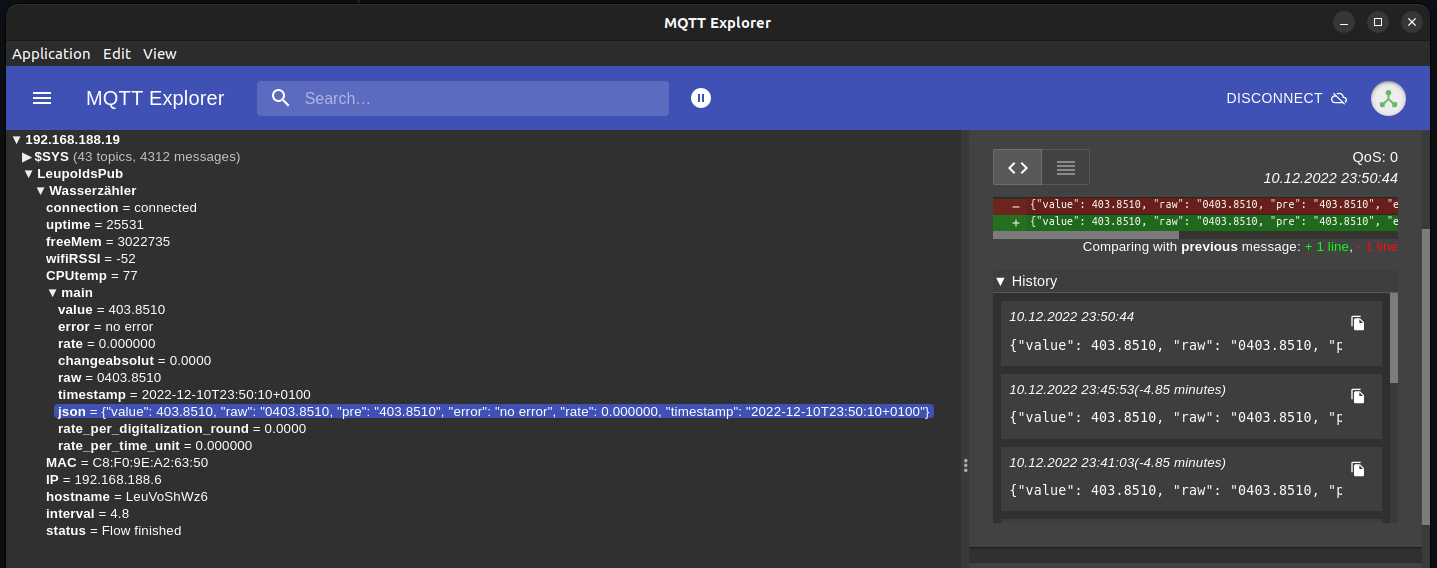Select the changeabsolut = 0.0000 topic
This screenshot has width=1437, height=568.
coord(134,361)
